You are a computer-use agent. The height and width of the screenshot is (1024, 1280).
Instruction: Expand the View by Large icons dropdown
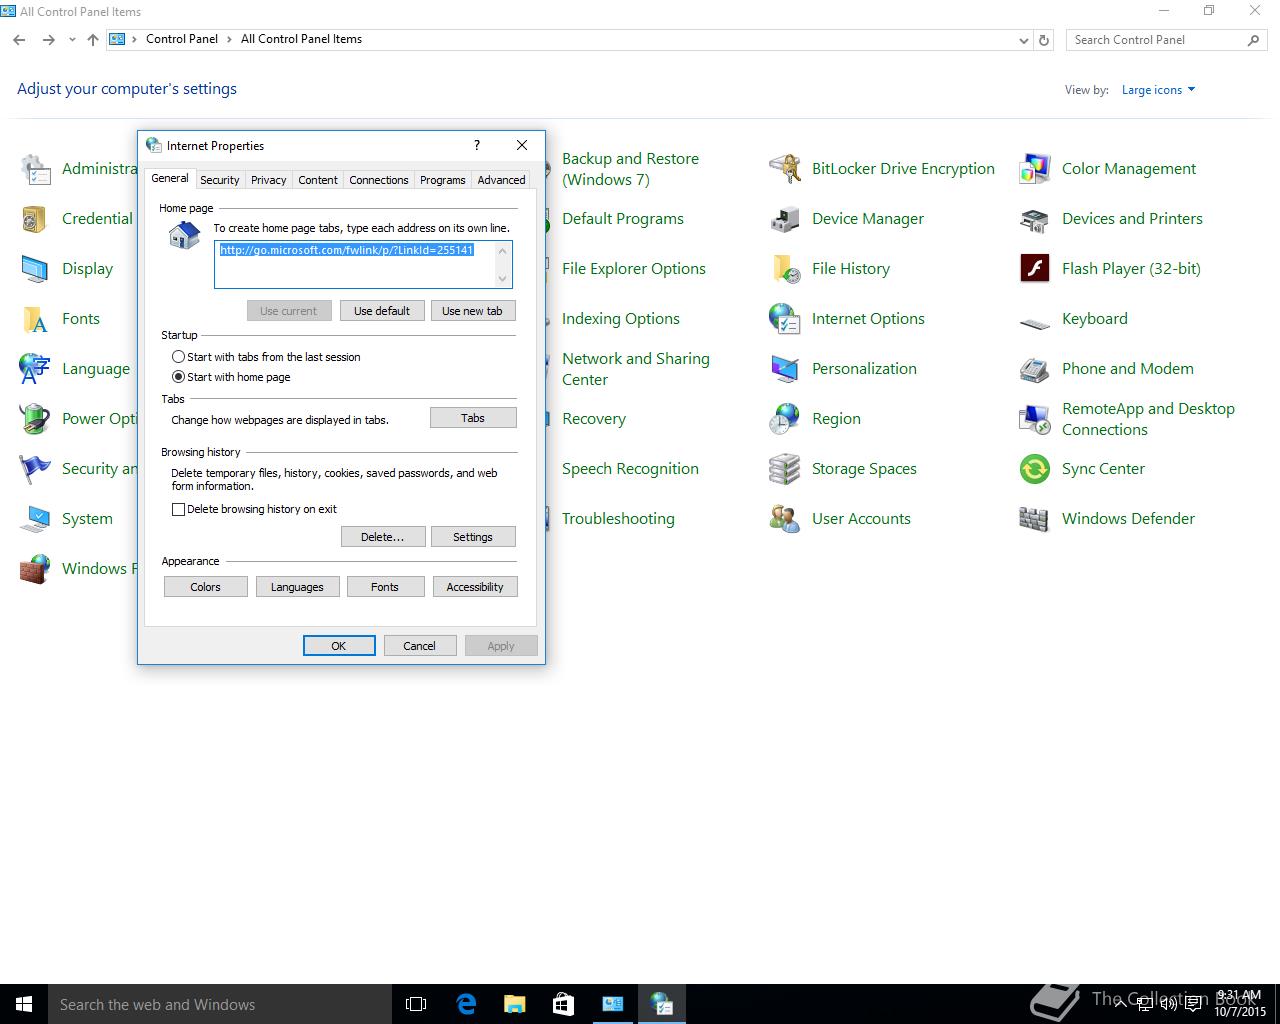coord(1158,90)
